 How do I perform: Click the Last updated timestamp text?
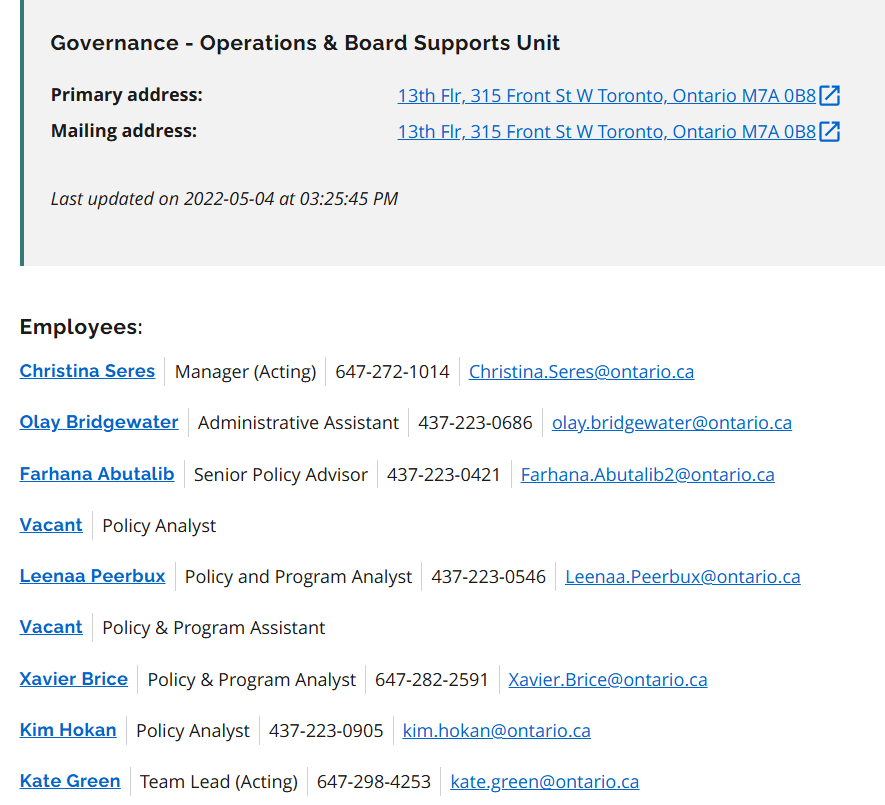(225, 199)
